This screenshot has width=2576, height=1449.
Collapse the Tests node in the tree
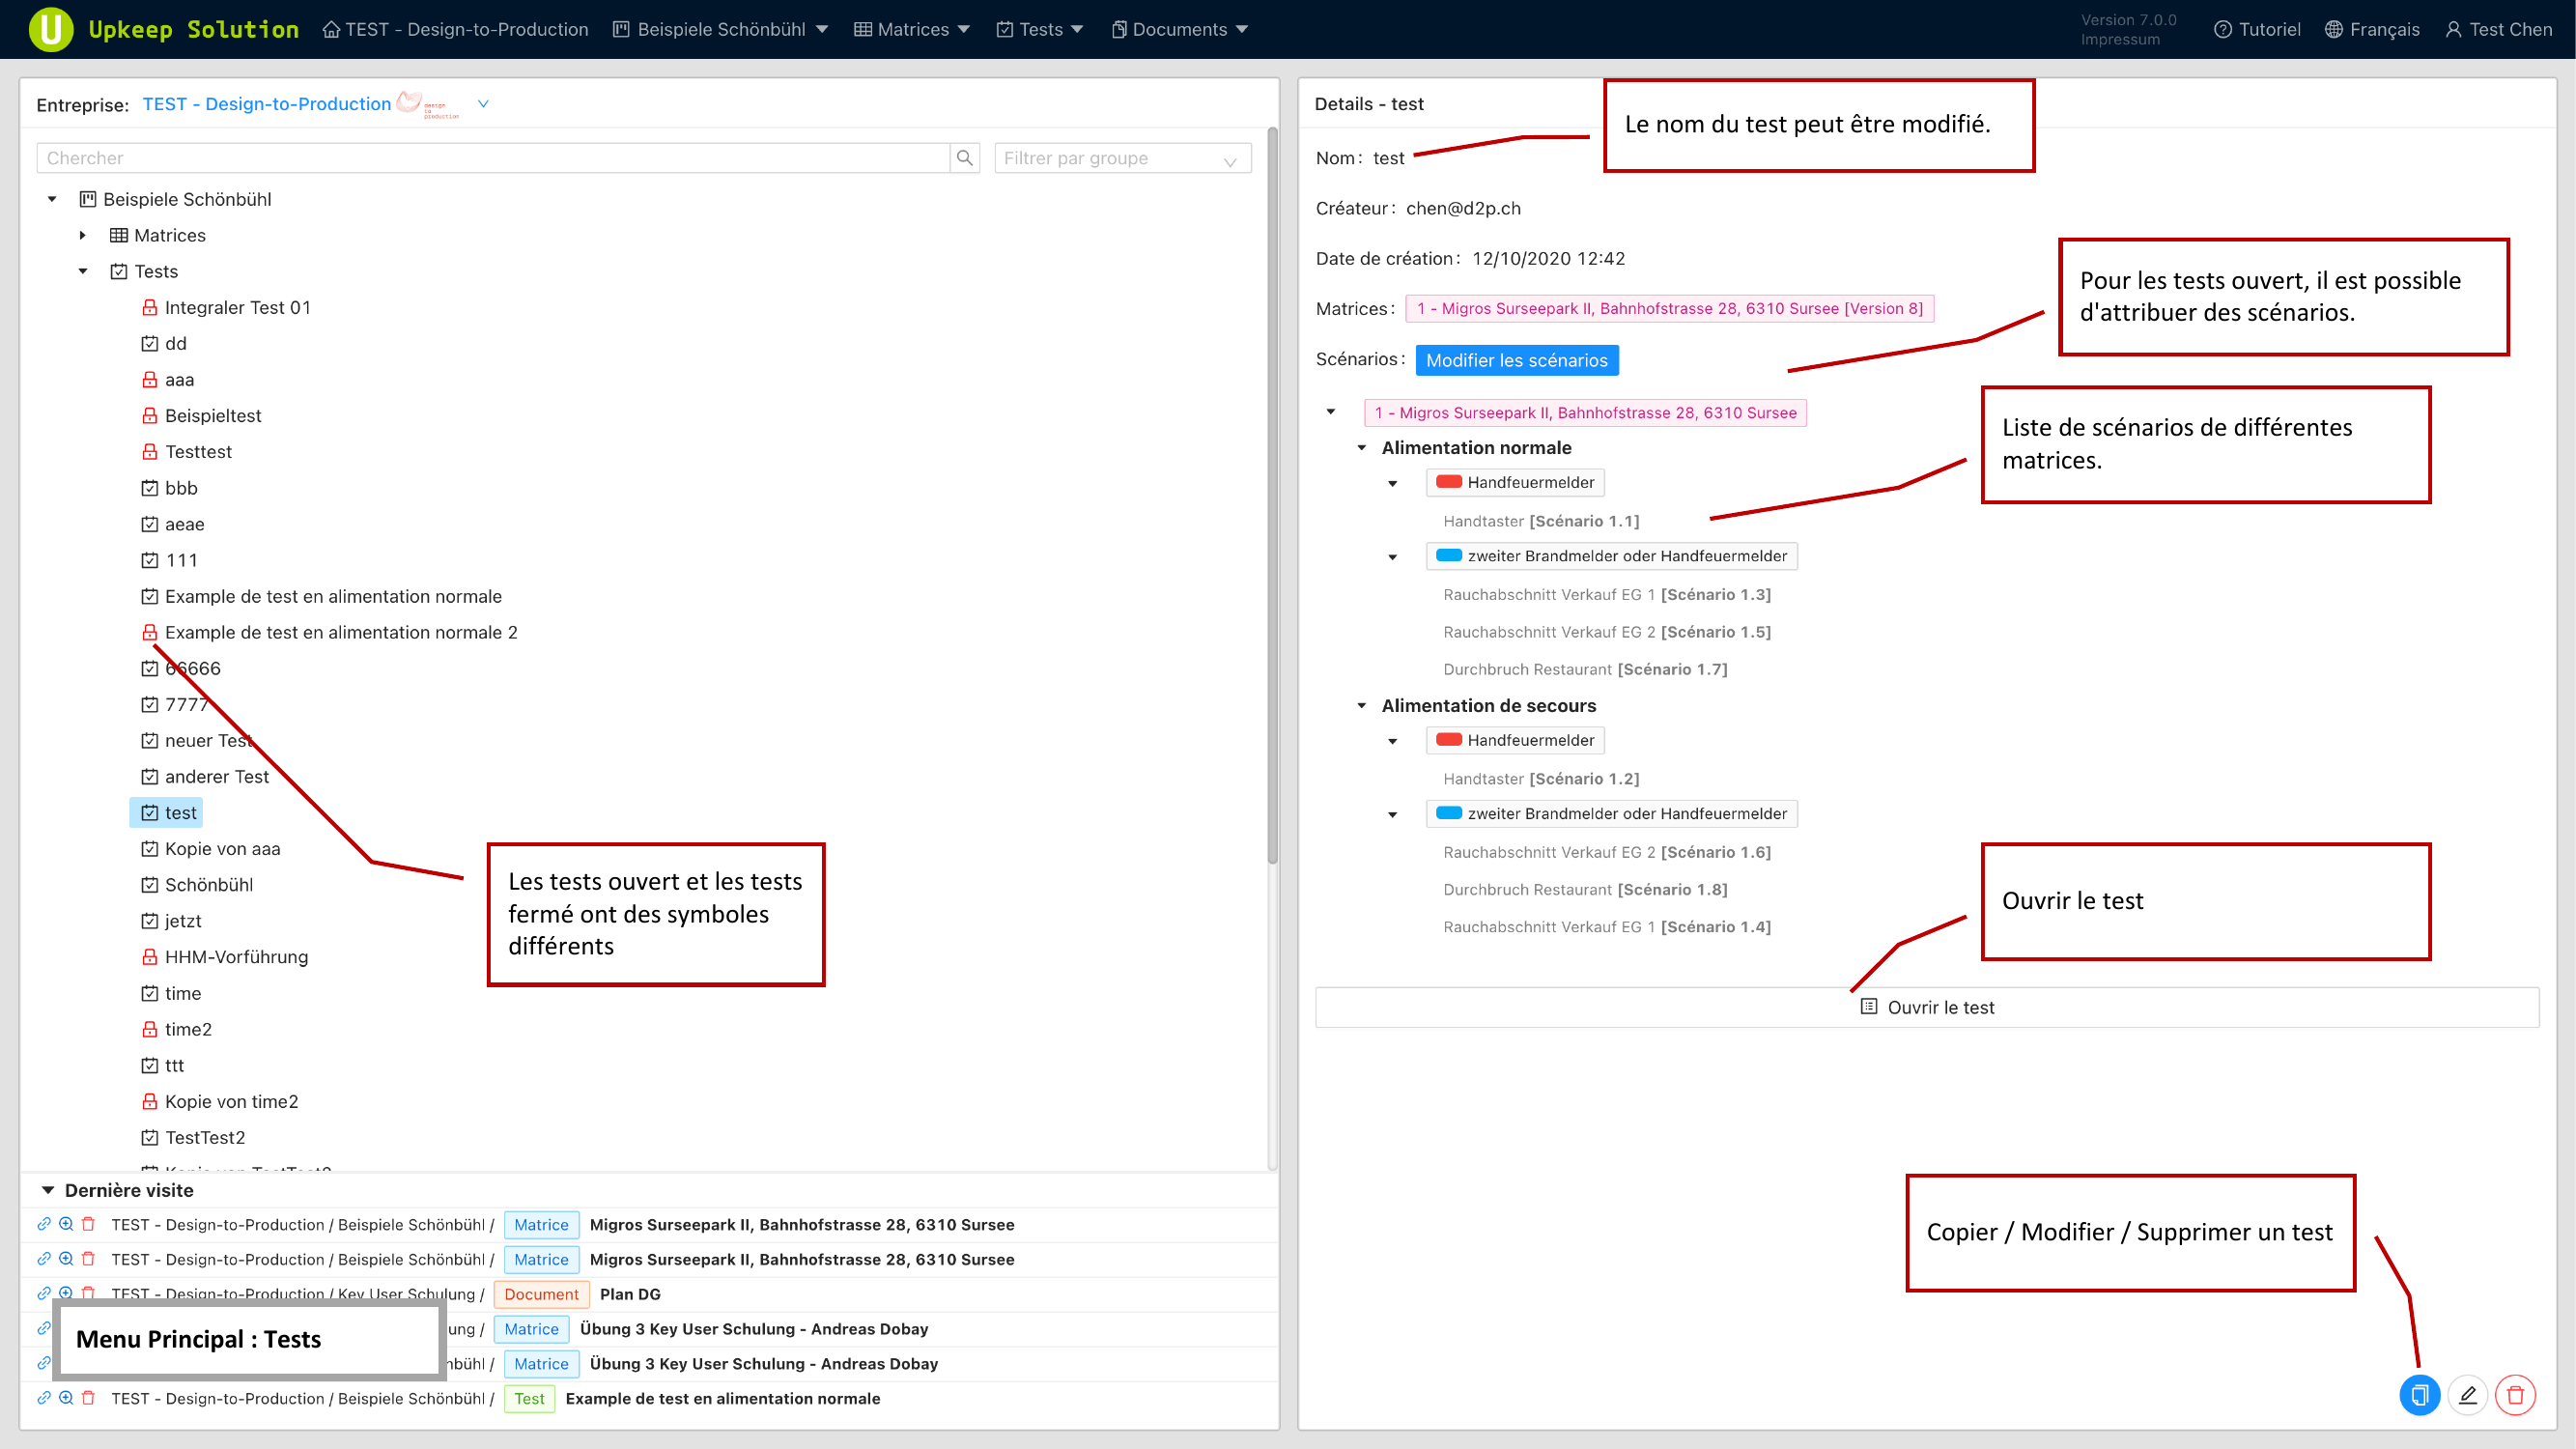(83, 271)
